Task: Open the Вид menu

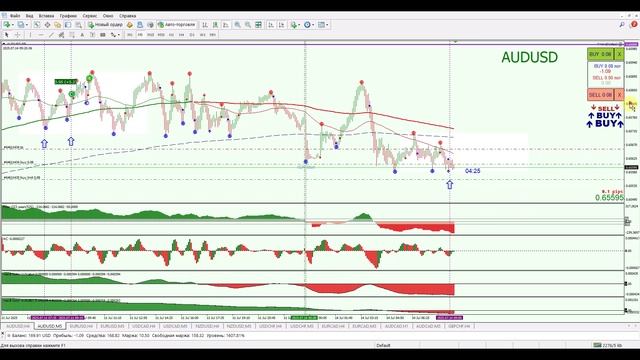Action: click(29, 16)
